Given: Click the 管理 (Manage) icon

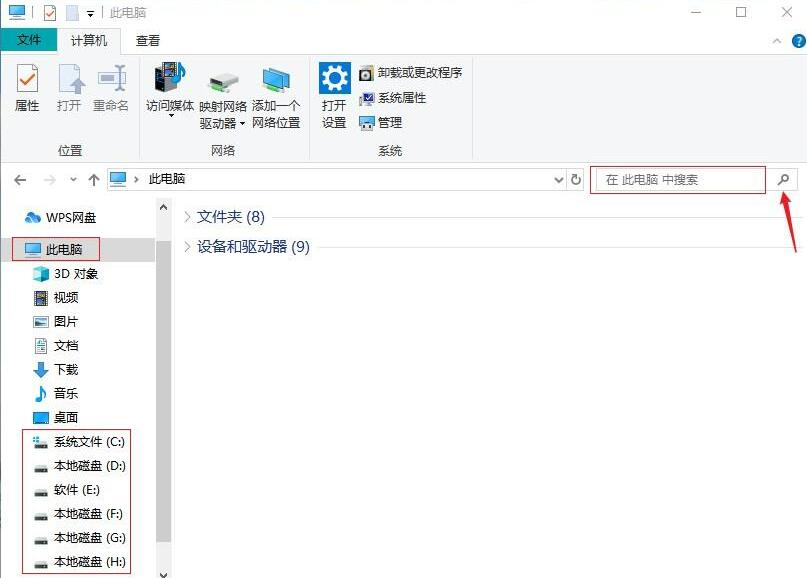Looking at the screenshot, I should pos(385,122).
